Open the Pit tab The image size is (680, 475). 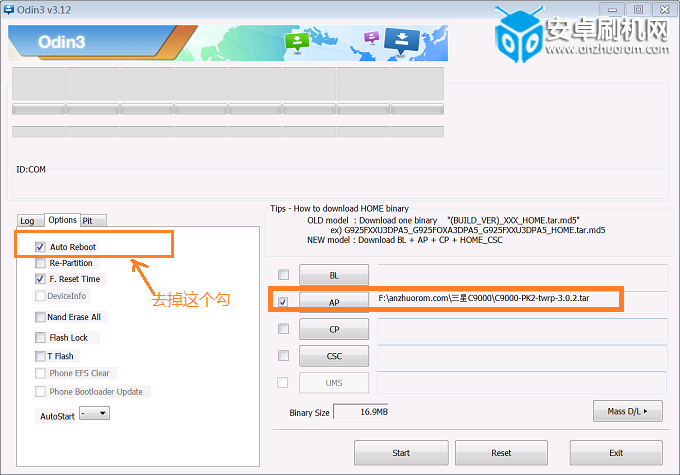pos(93,221)
